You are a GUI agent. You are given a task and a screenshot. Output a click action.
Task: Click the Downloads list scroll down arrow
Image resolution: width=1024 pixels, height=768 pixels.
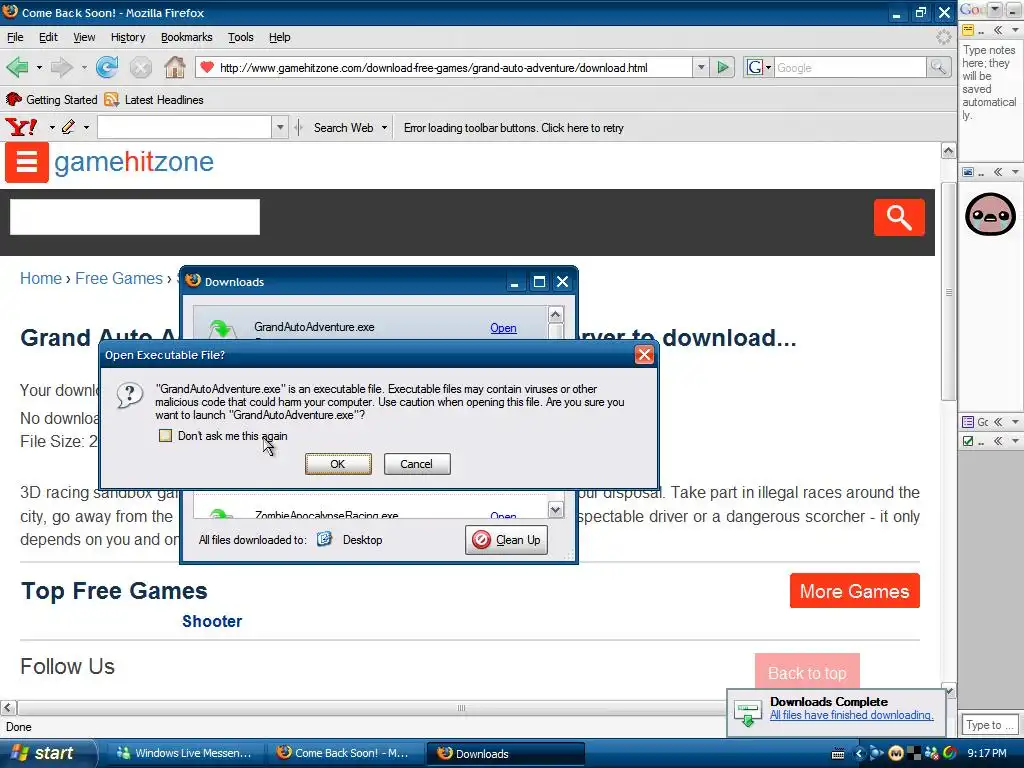(x=556, y=509)
